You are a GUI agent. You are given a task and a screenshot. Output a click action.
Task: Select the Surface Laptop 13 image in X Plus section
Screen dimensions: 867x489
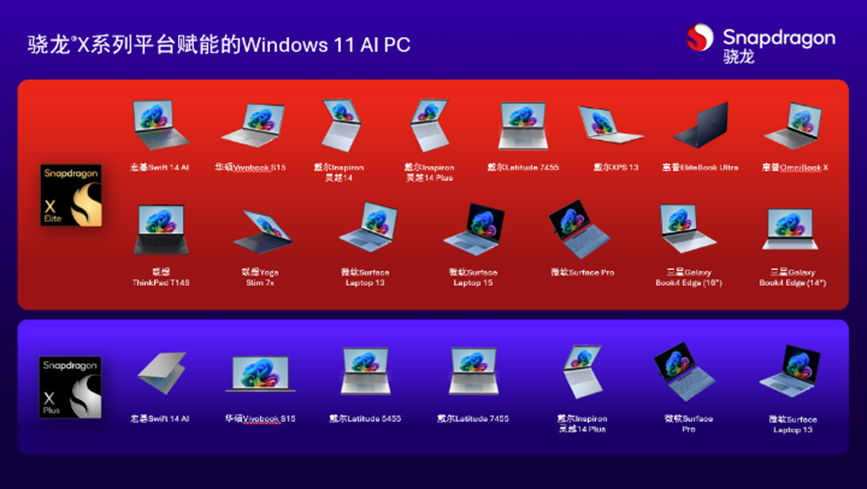(790, 371)
